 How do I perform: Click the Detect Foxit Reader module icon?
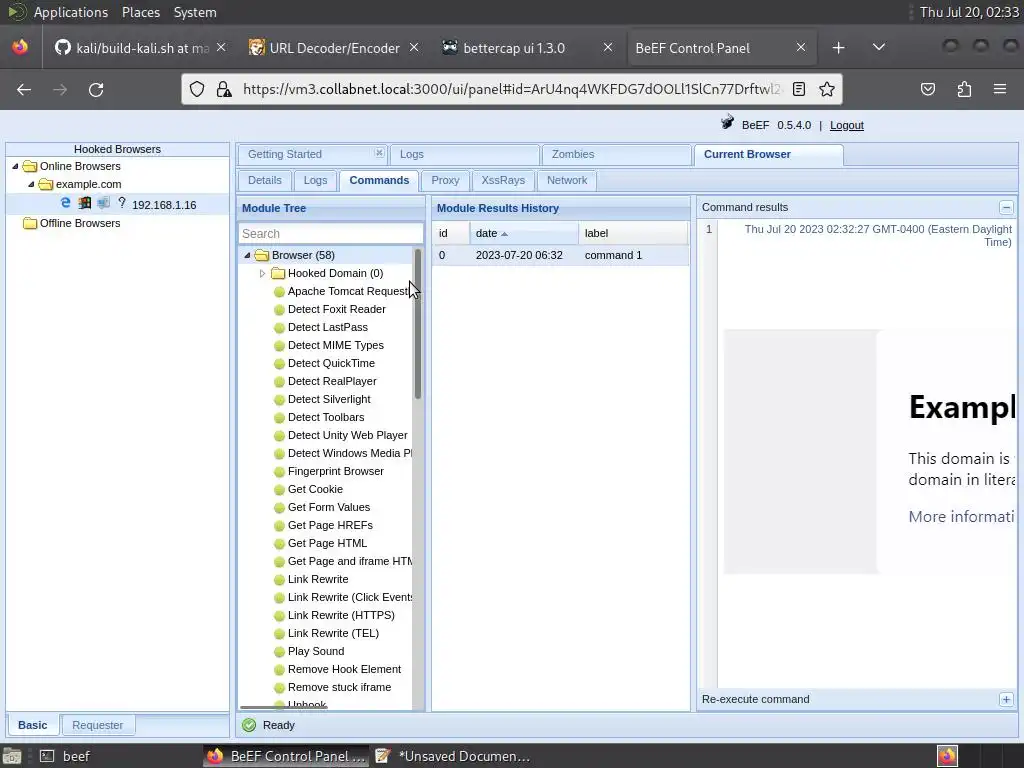tap(279, 310)
